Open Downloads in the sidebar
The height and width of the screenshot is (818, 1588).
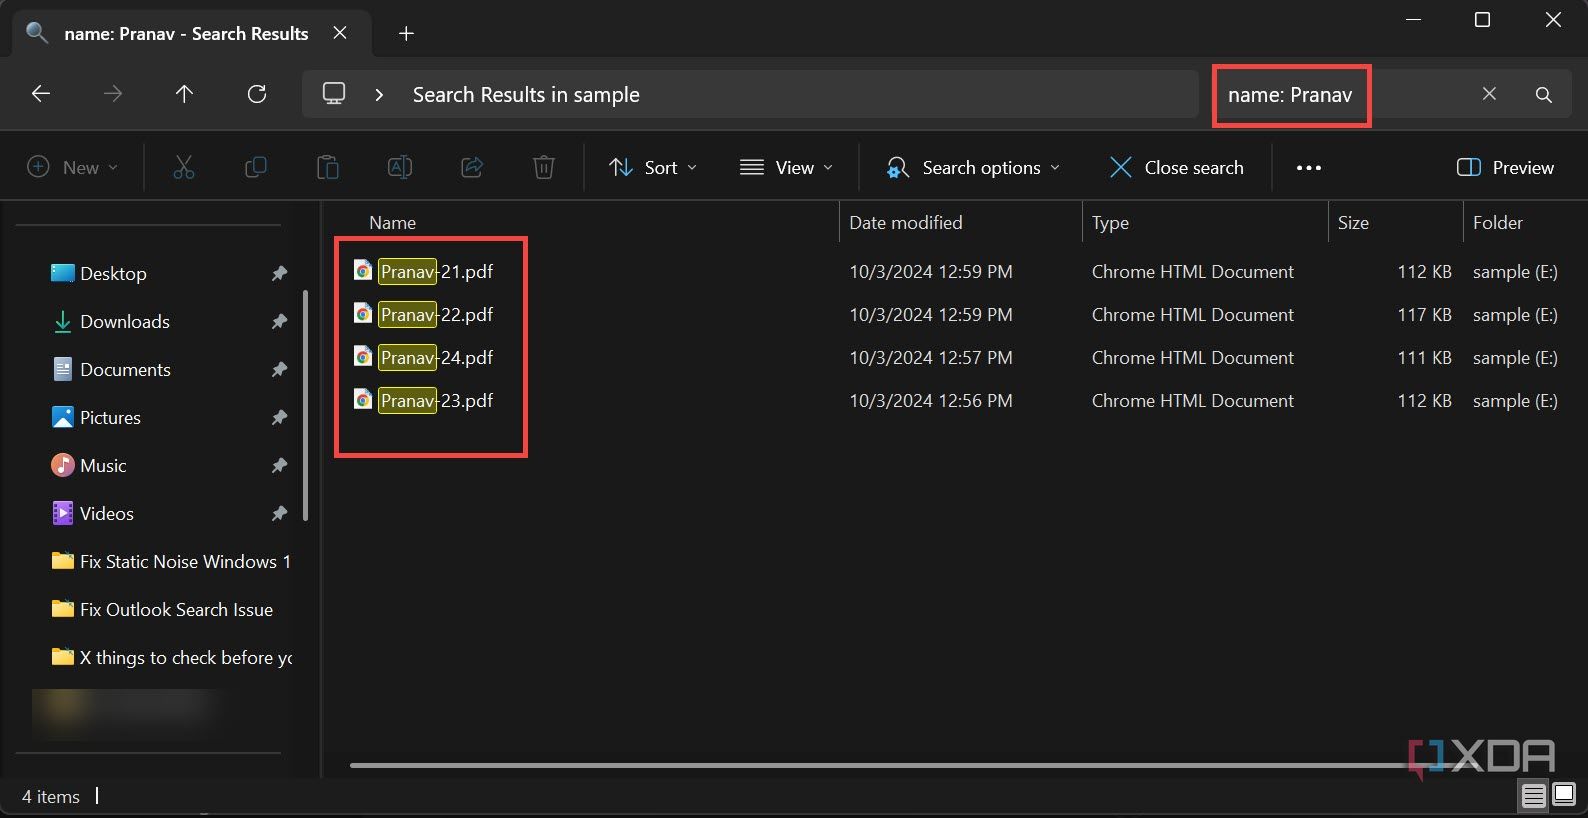[x=125, y=322]
